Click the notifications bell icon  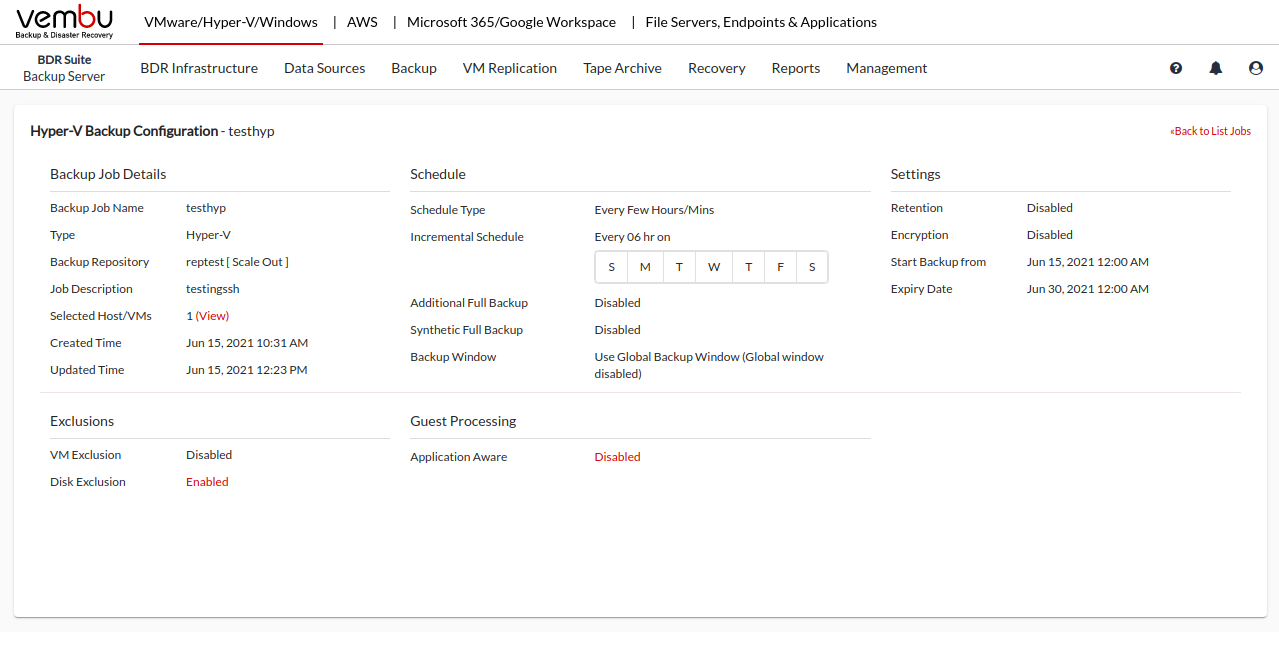click(x=1216, y=68)
